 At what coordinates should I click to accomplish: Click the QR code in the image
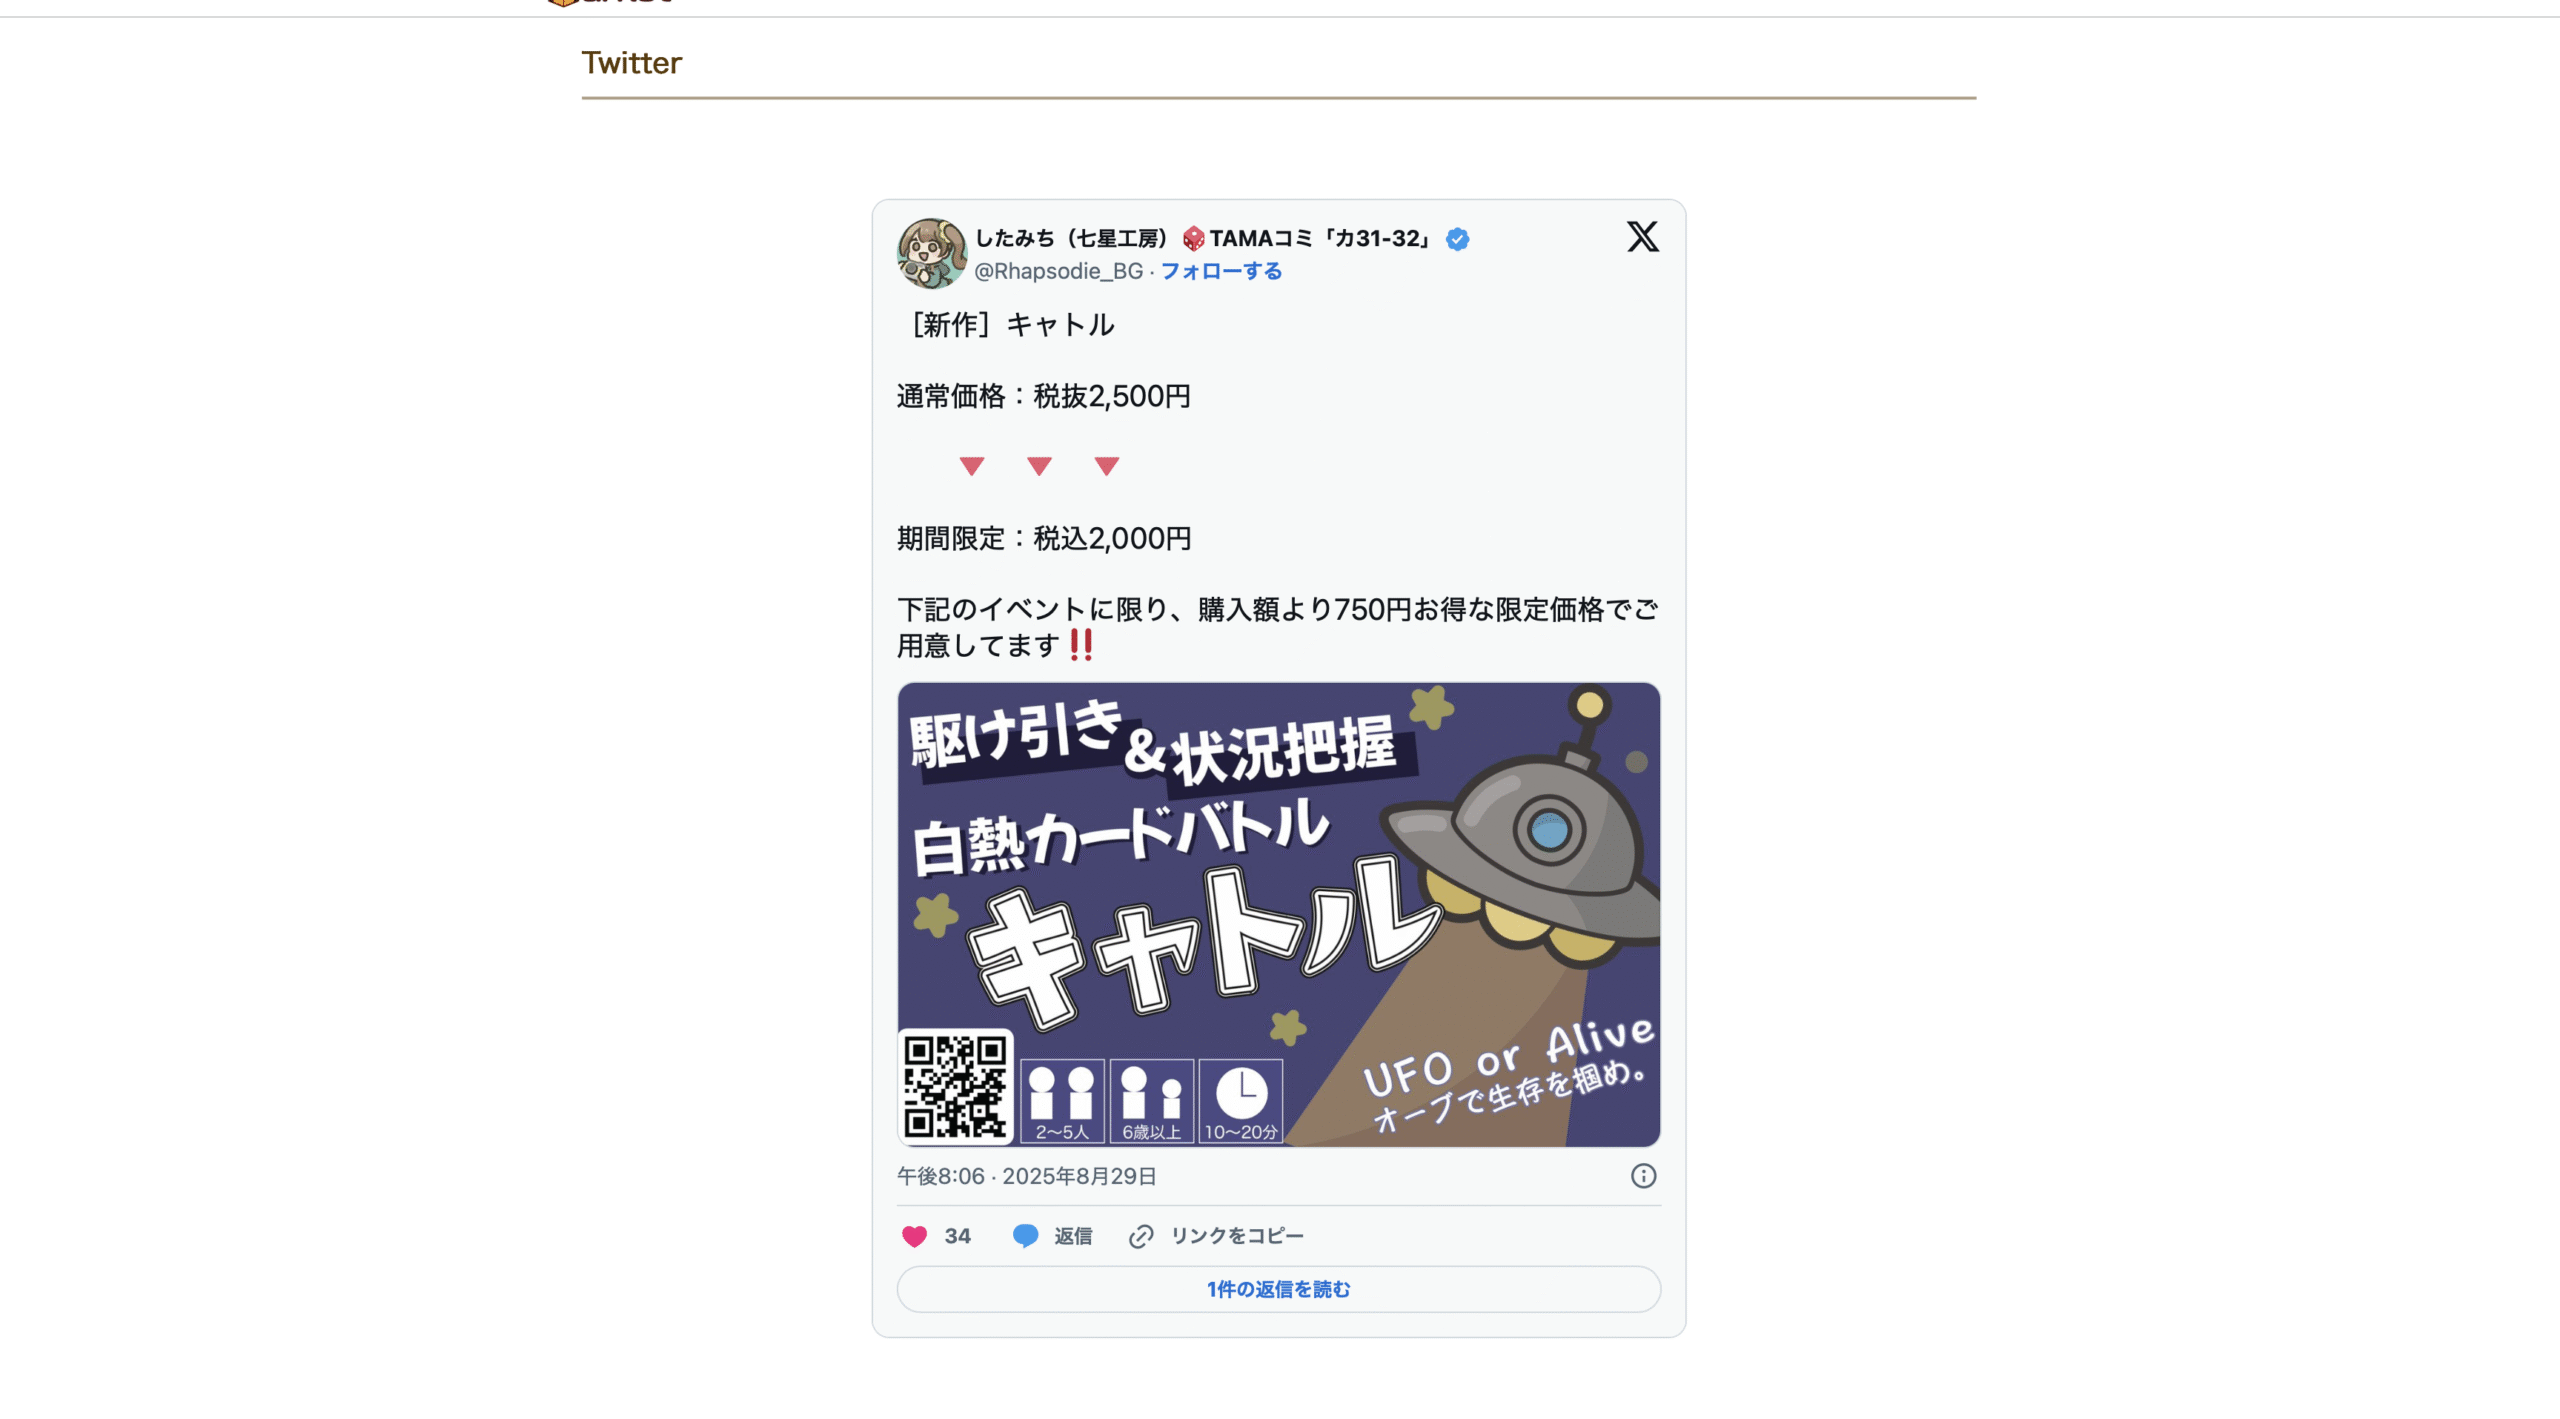(x=956, y=1086)
